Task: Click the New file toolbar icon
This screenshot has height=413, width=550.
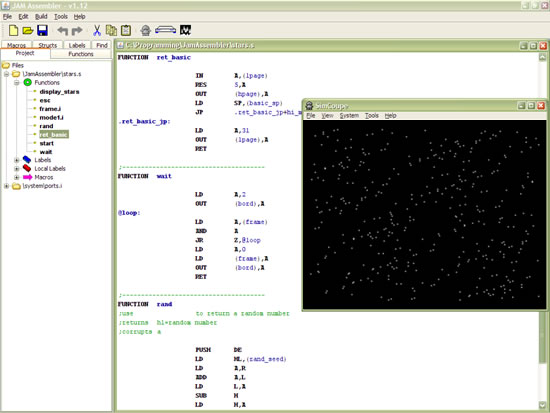Action: click(13, 31)
